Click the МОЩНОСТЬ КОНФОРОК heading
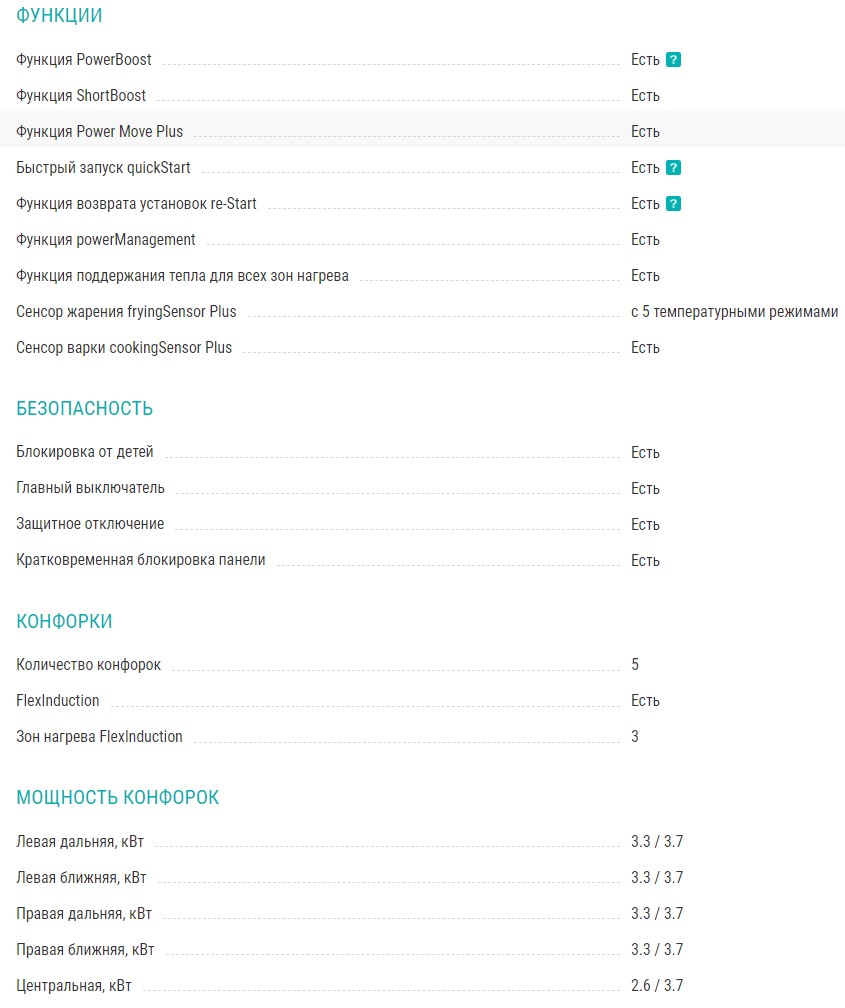This screenshot has width=845, height=1008. click(x=117, y=798)
